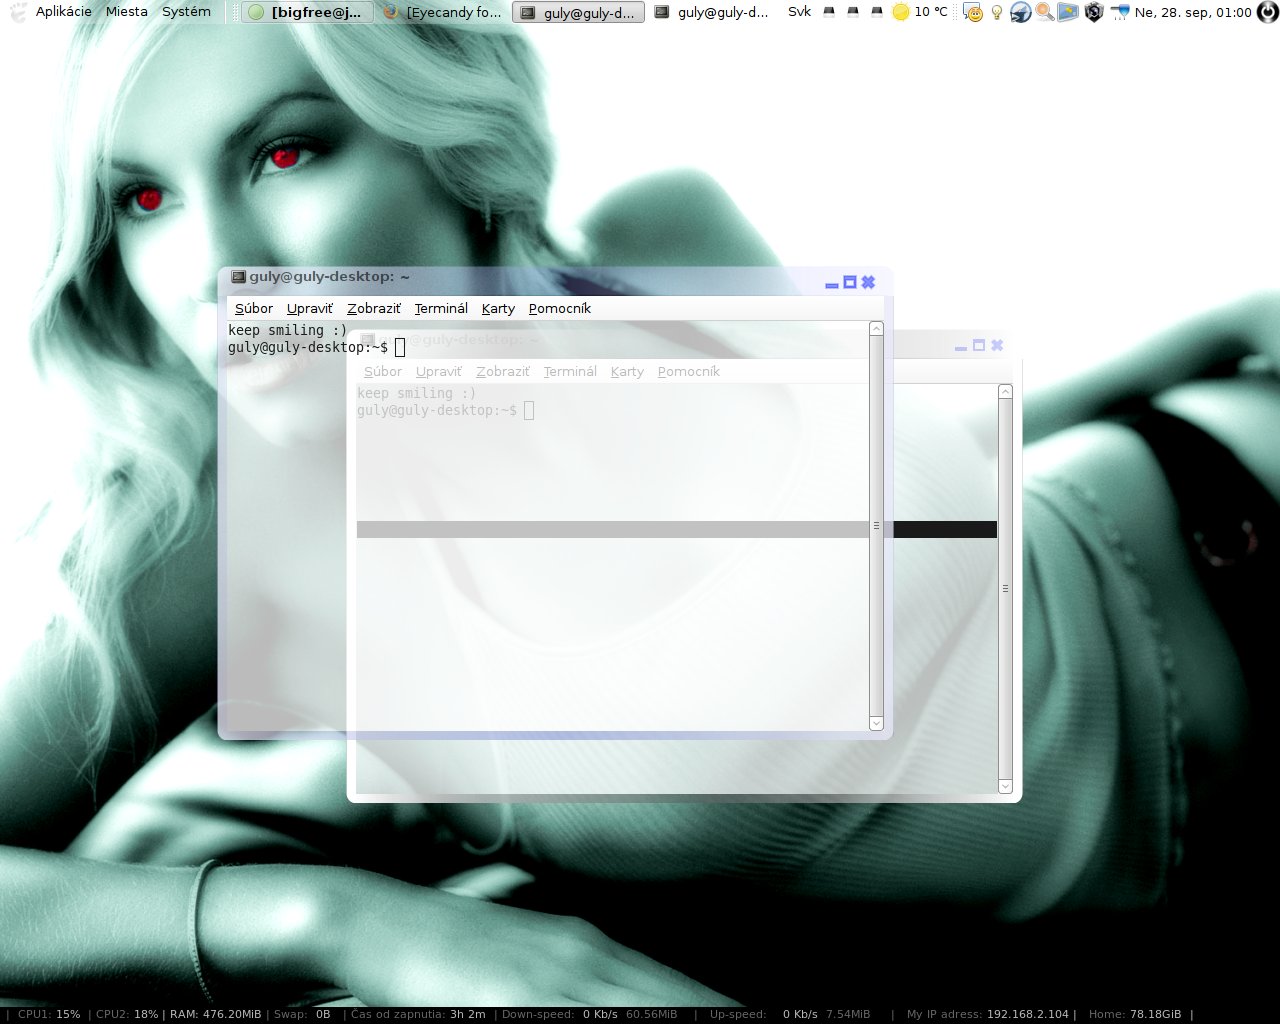This screenshot has width=1280, height=1024.
Task: Open Pomocník menu in faded rear terminal
Action: pyautogui.click(x=689, y=371)
